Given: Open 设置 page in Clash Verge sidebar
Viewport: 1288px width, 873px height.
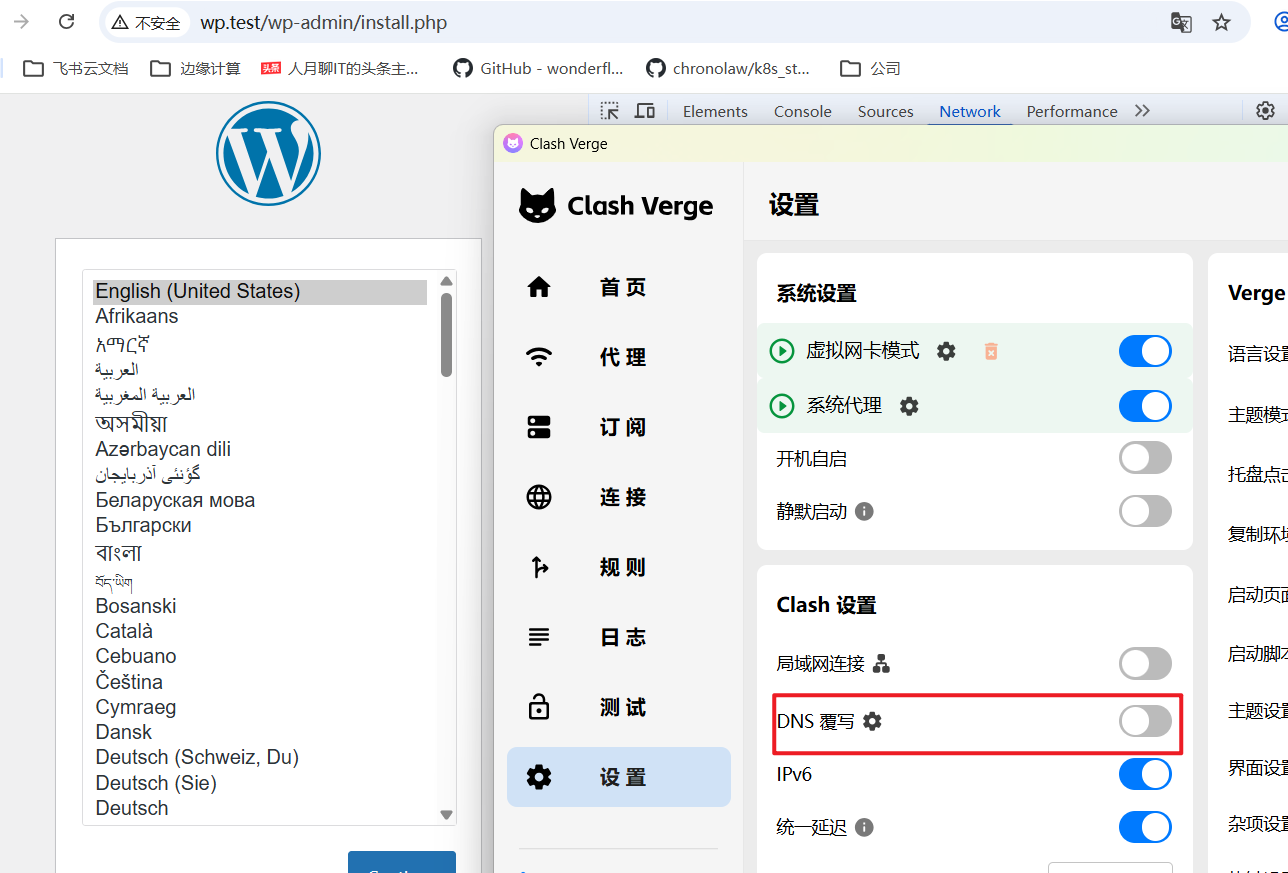Looking at the screenshot, I should coord(619,777).
